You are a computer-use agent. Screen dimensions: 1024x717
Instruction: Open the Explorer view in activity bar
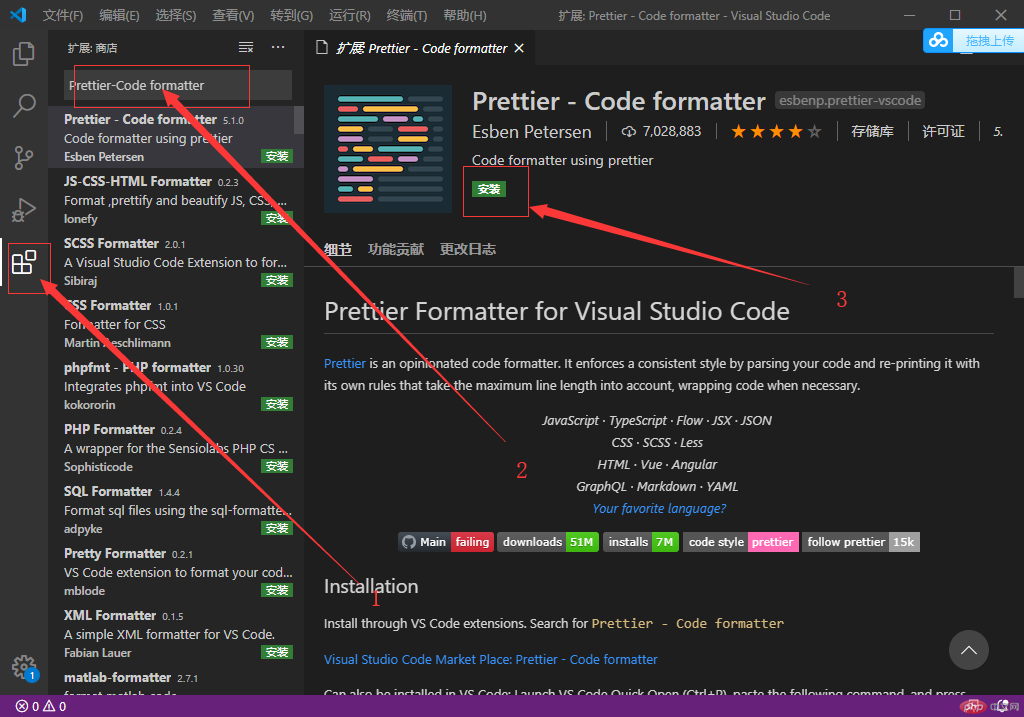click(x=24, y=54)
